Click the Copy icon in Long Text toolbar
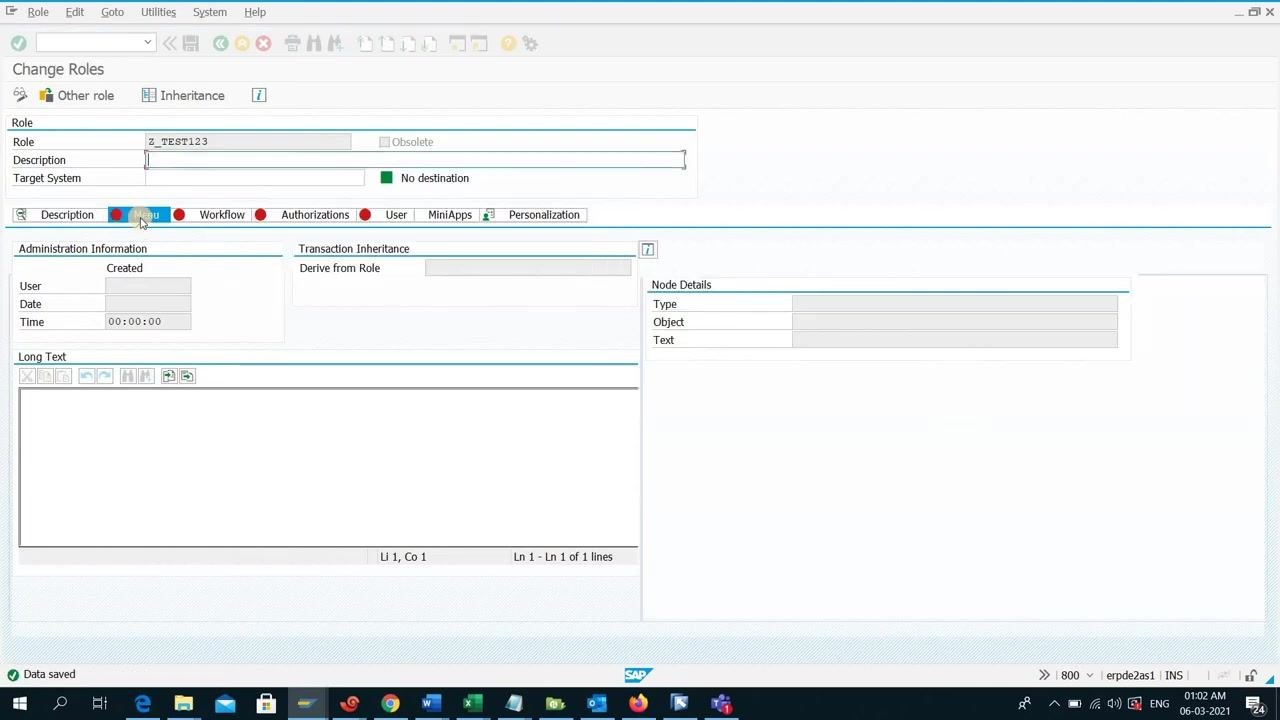This screenshot has height=720, width=1280. [45, 376]
